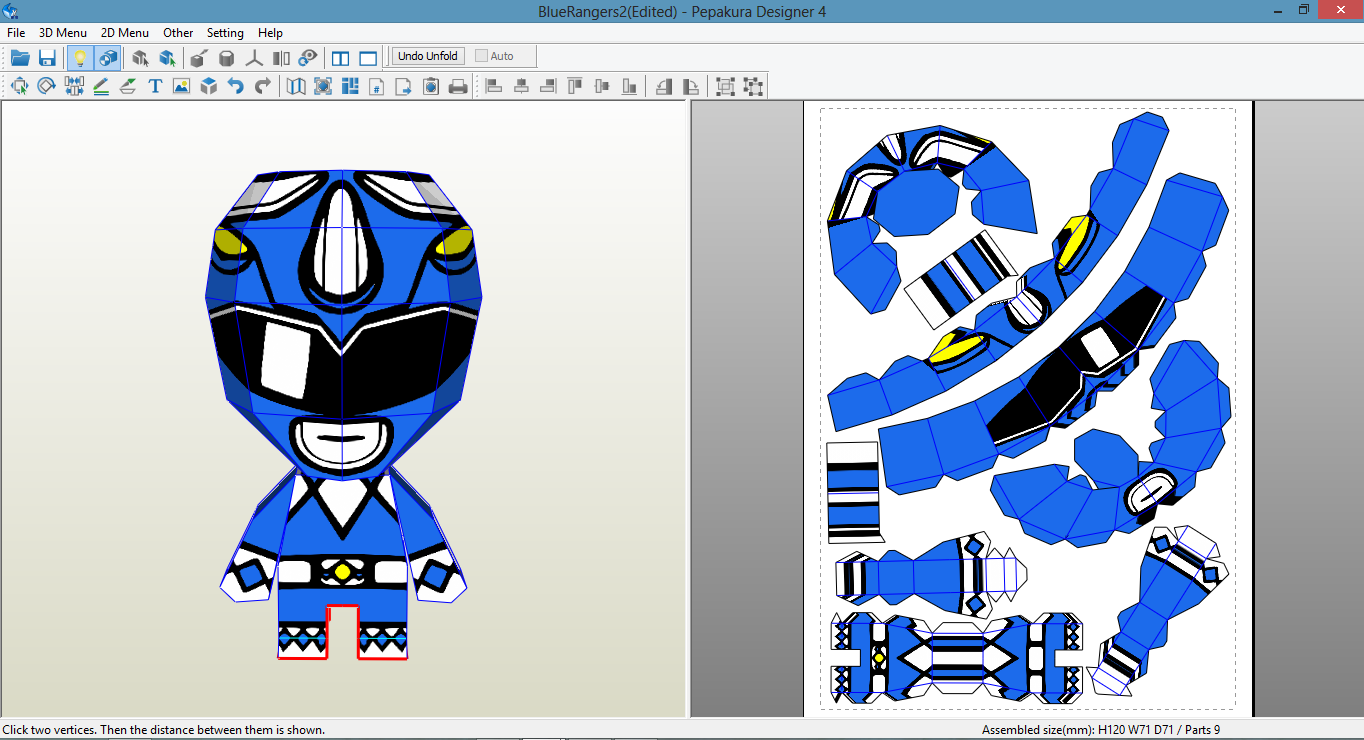Click the ungroup parts icon
This screenshot has height=740, width=1364.
coord(753,86)
